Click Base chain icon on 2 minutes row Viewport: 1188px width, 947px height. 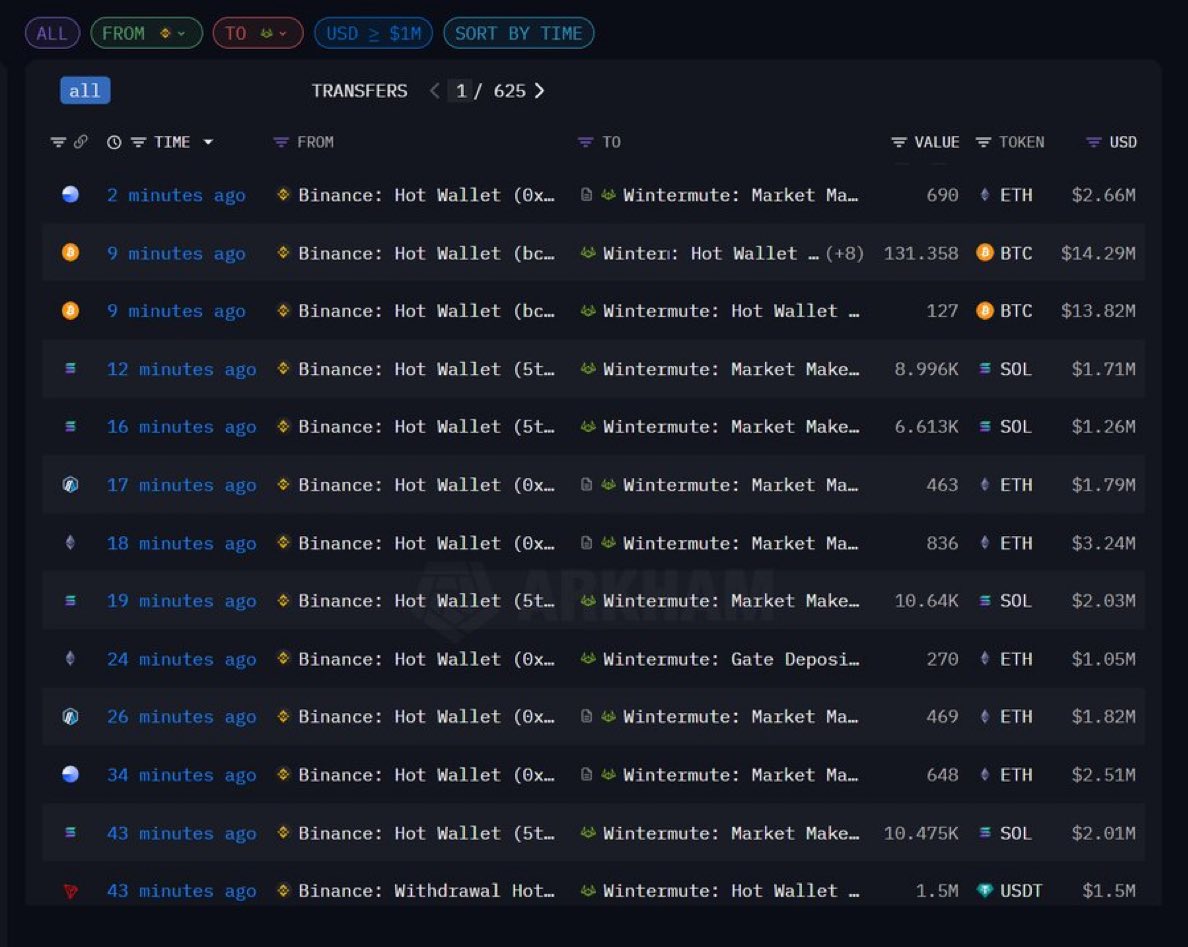(x=70, y=195)
